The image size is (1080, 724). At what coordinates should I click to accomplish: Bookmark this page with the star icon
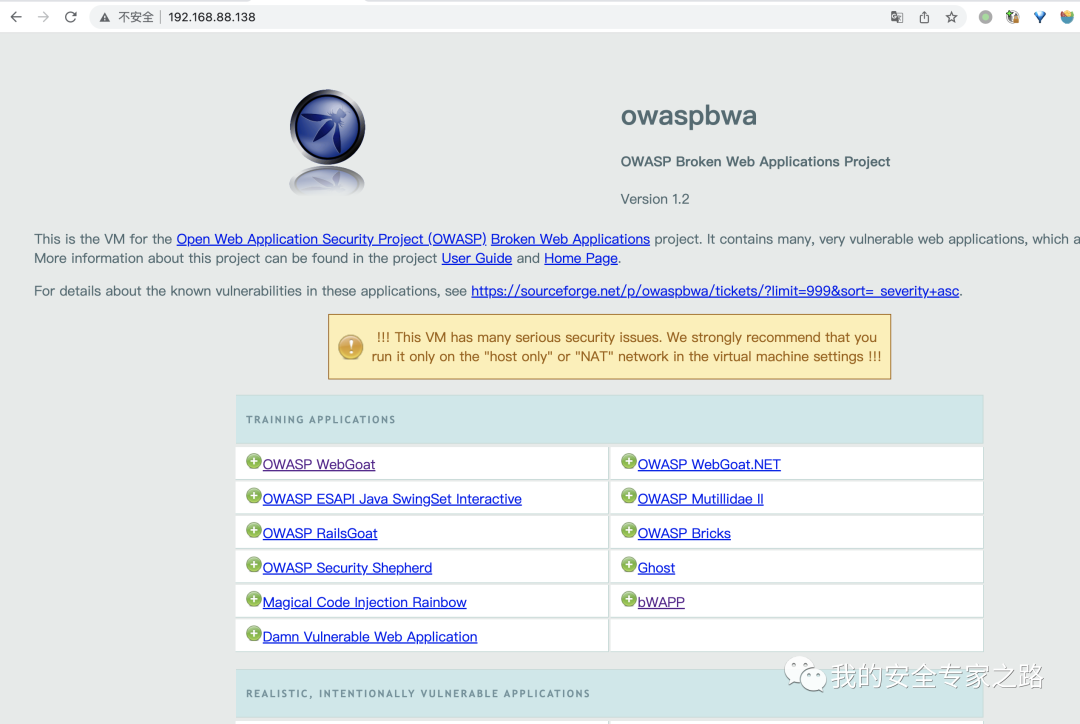[x=951, y=17]
